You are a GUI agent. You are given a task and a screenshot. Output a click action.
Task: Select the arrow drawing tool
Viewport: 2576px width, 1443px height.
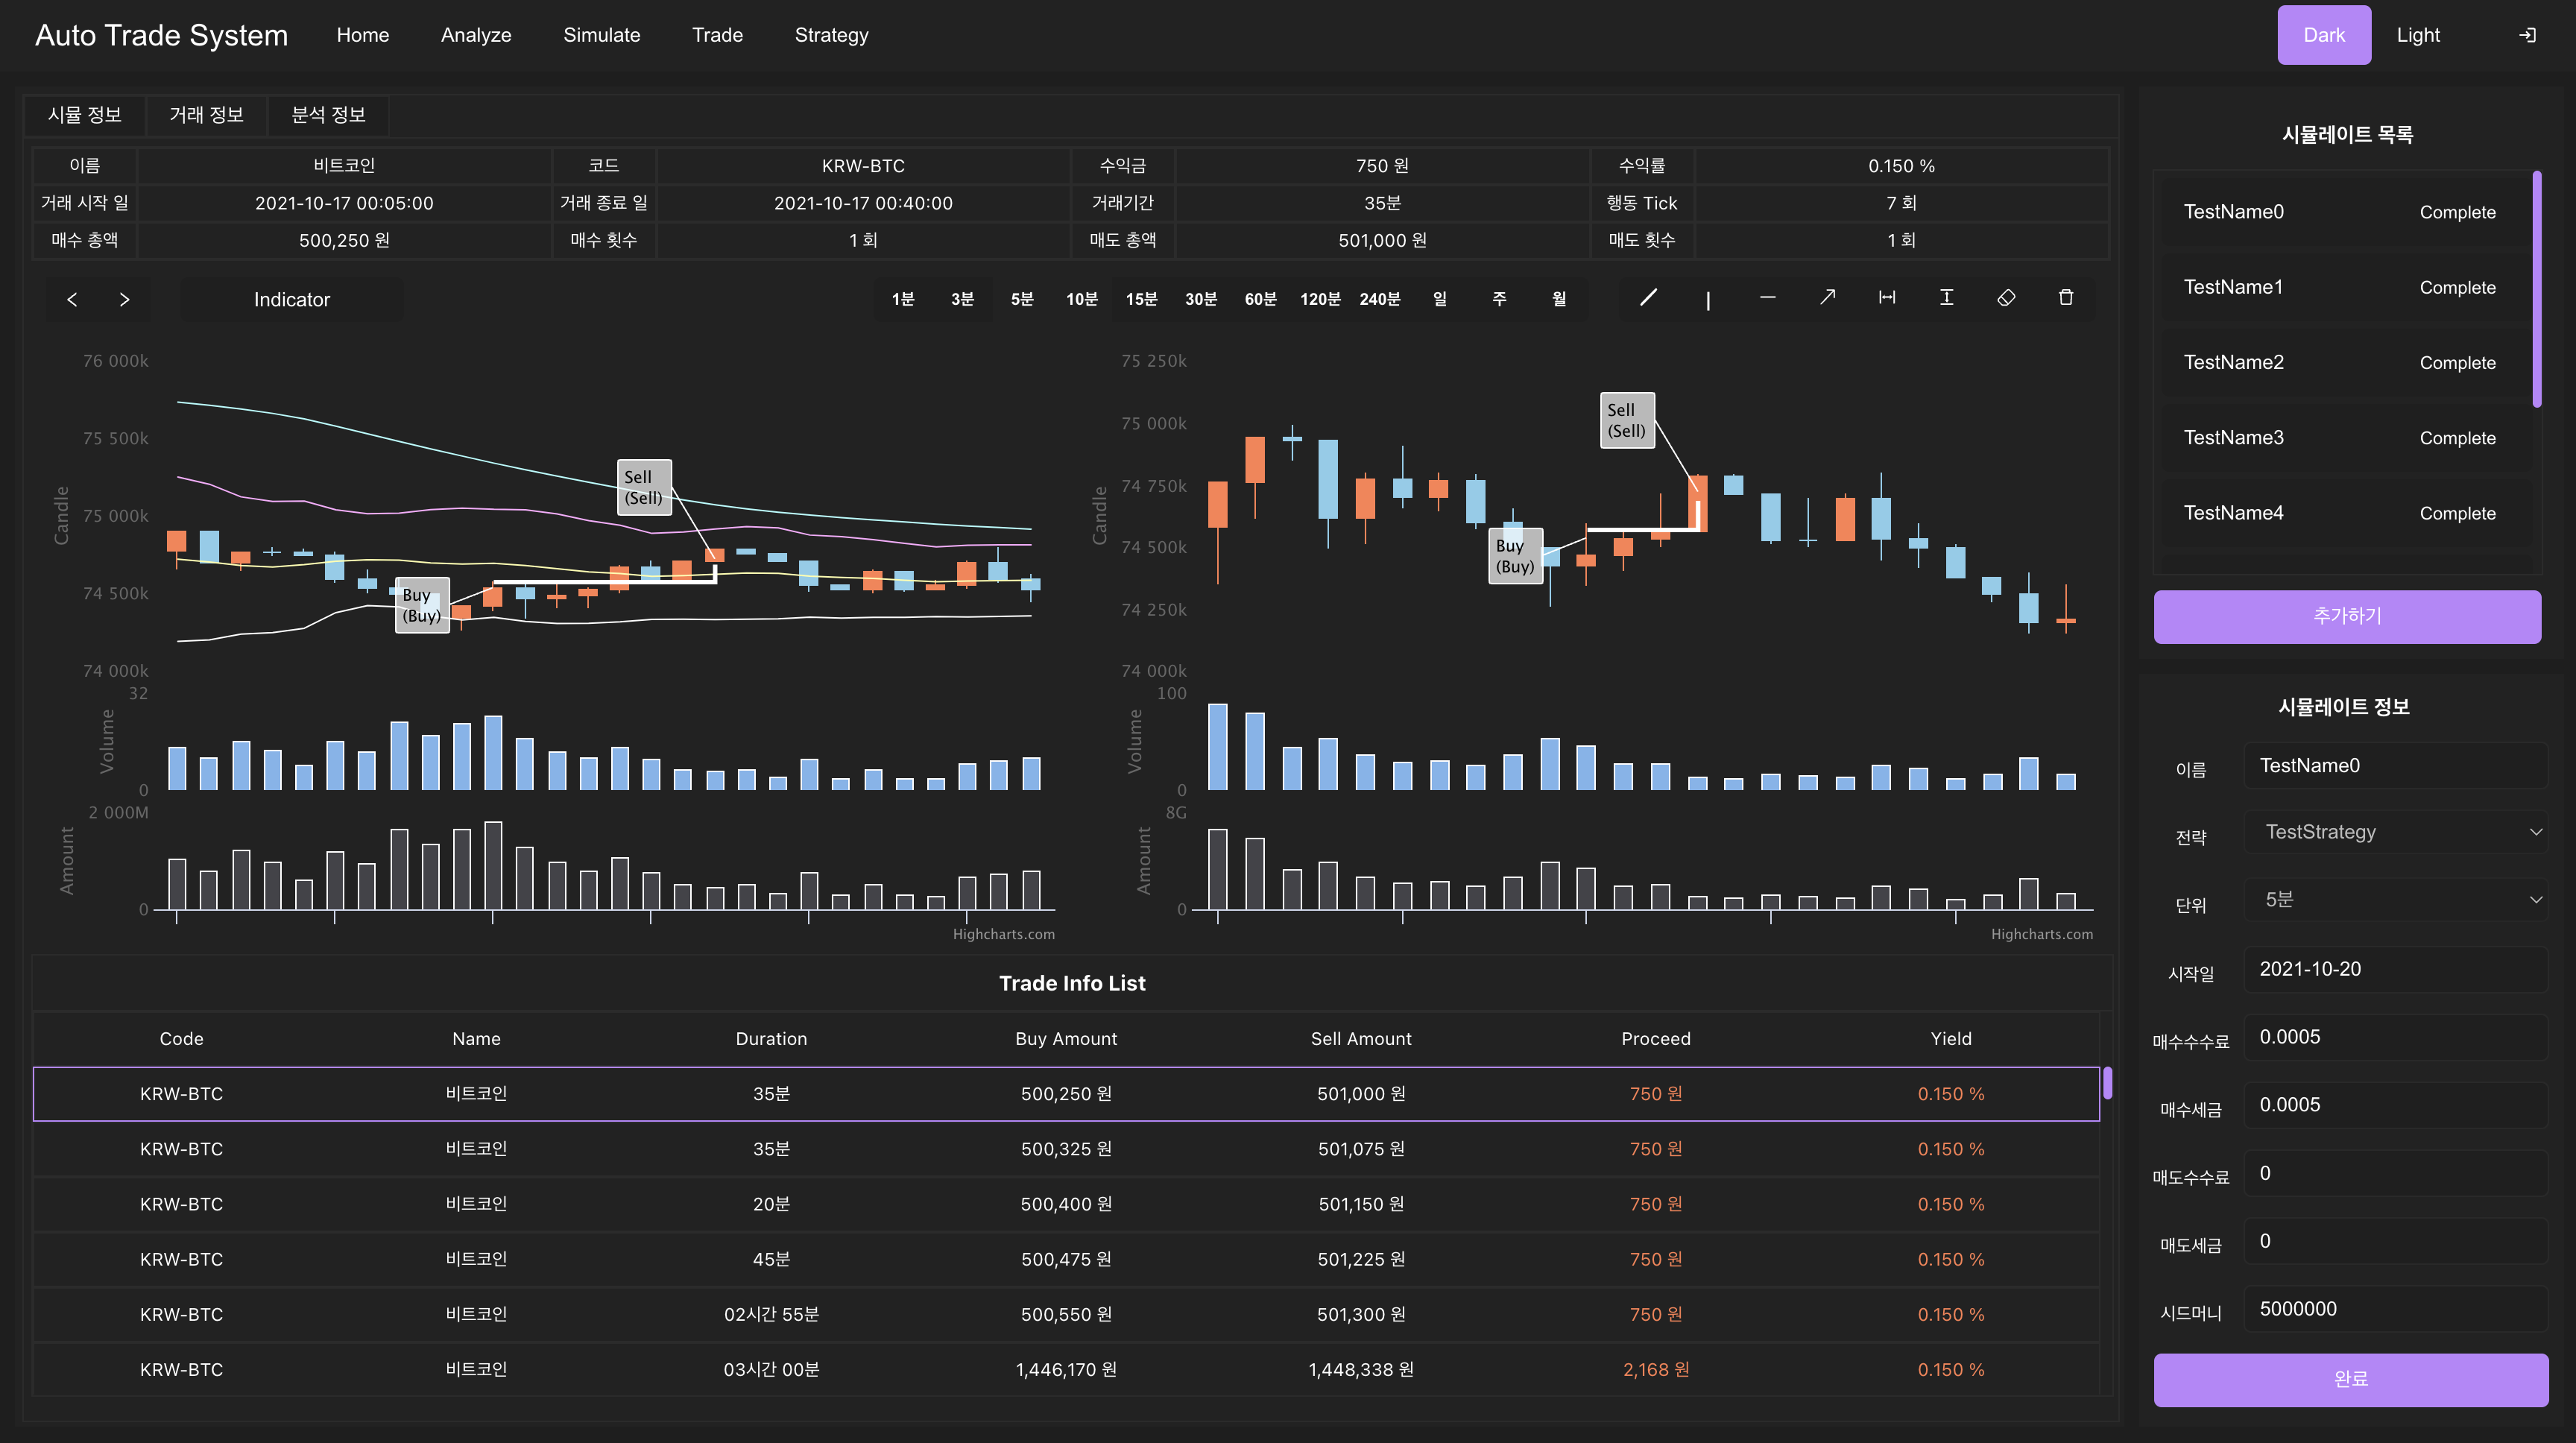pyautogui.click(x=1827, y=298)
